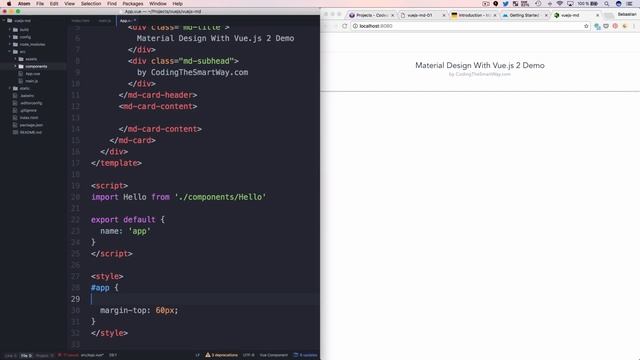The height and width of the screenshot is (360, 640).
Task: Open index.html in the tree view
Action: coord(29,118)
